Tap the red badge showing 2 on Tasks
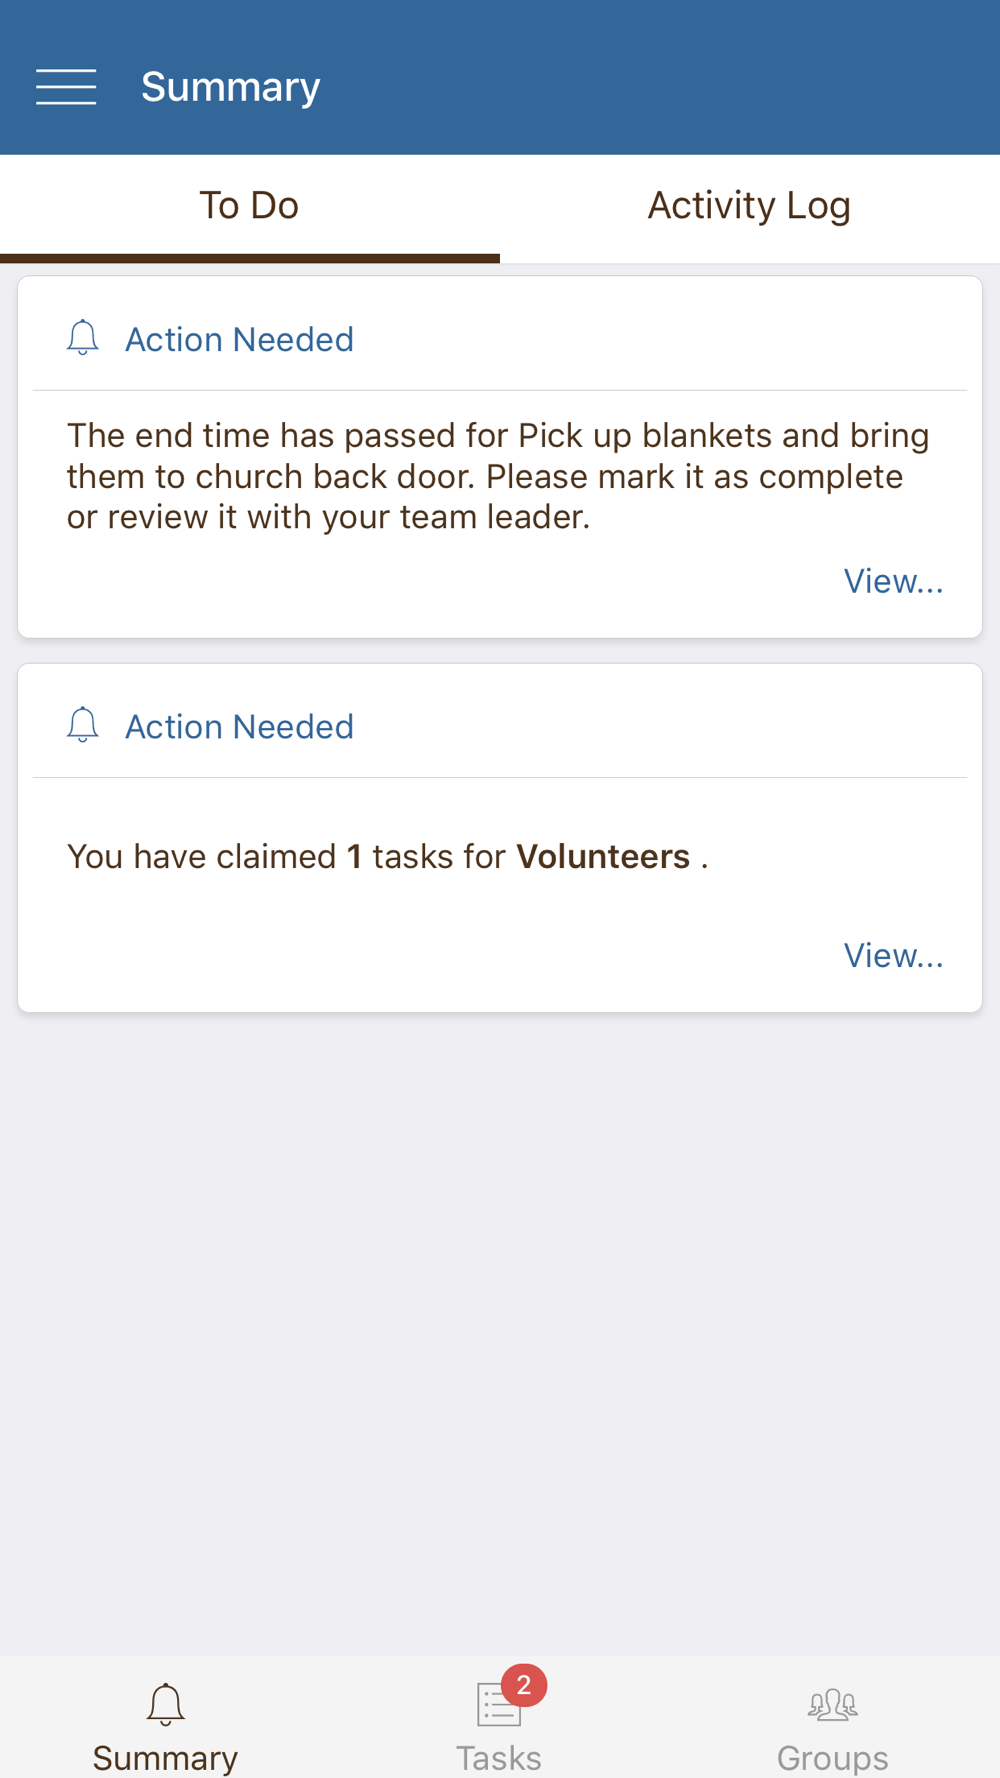Screen dimensions: 1000x1778 click(524, 1685)
